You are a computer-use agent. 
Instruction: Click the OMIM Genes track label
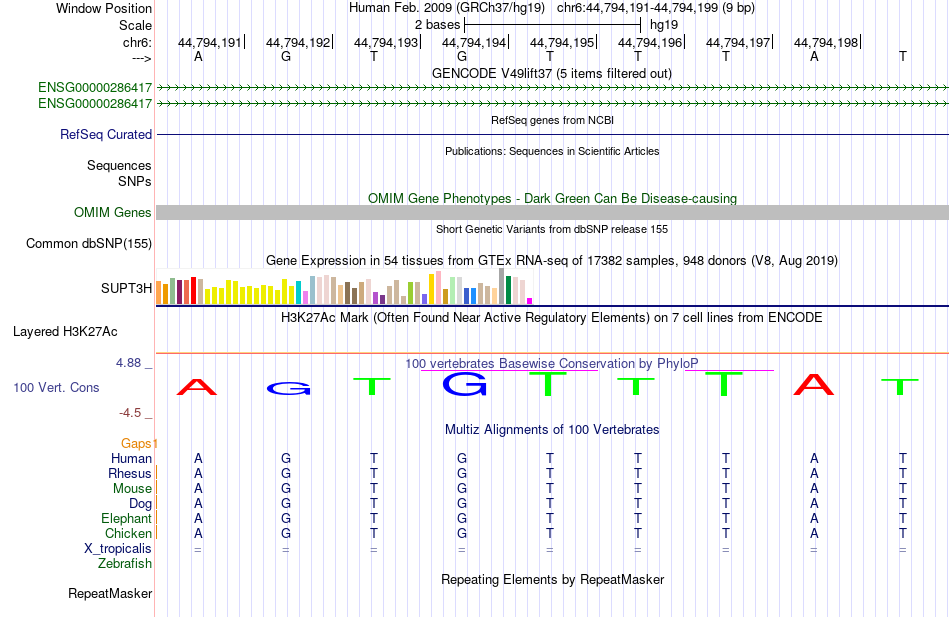tap(113, 212)
